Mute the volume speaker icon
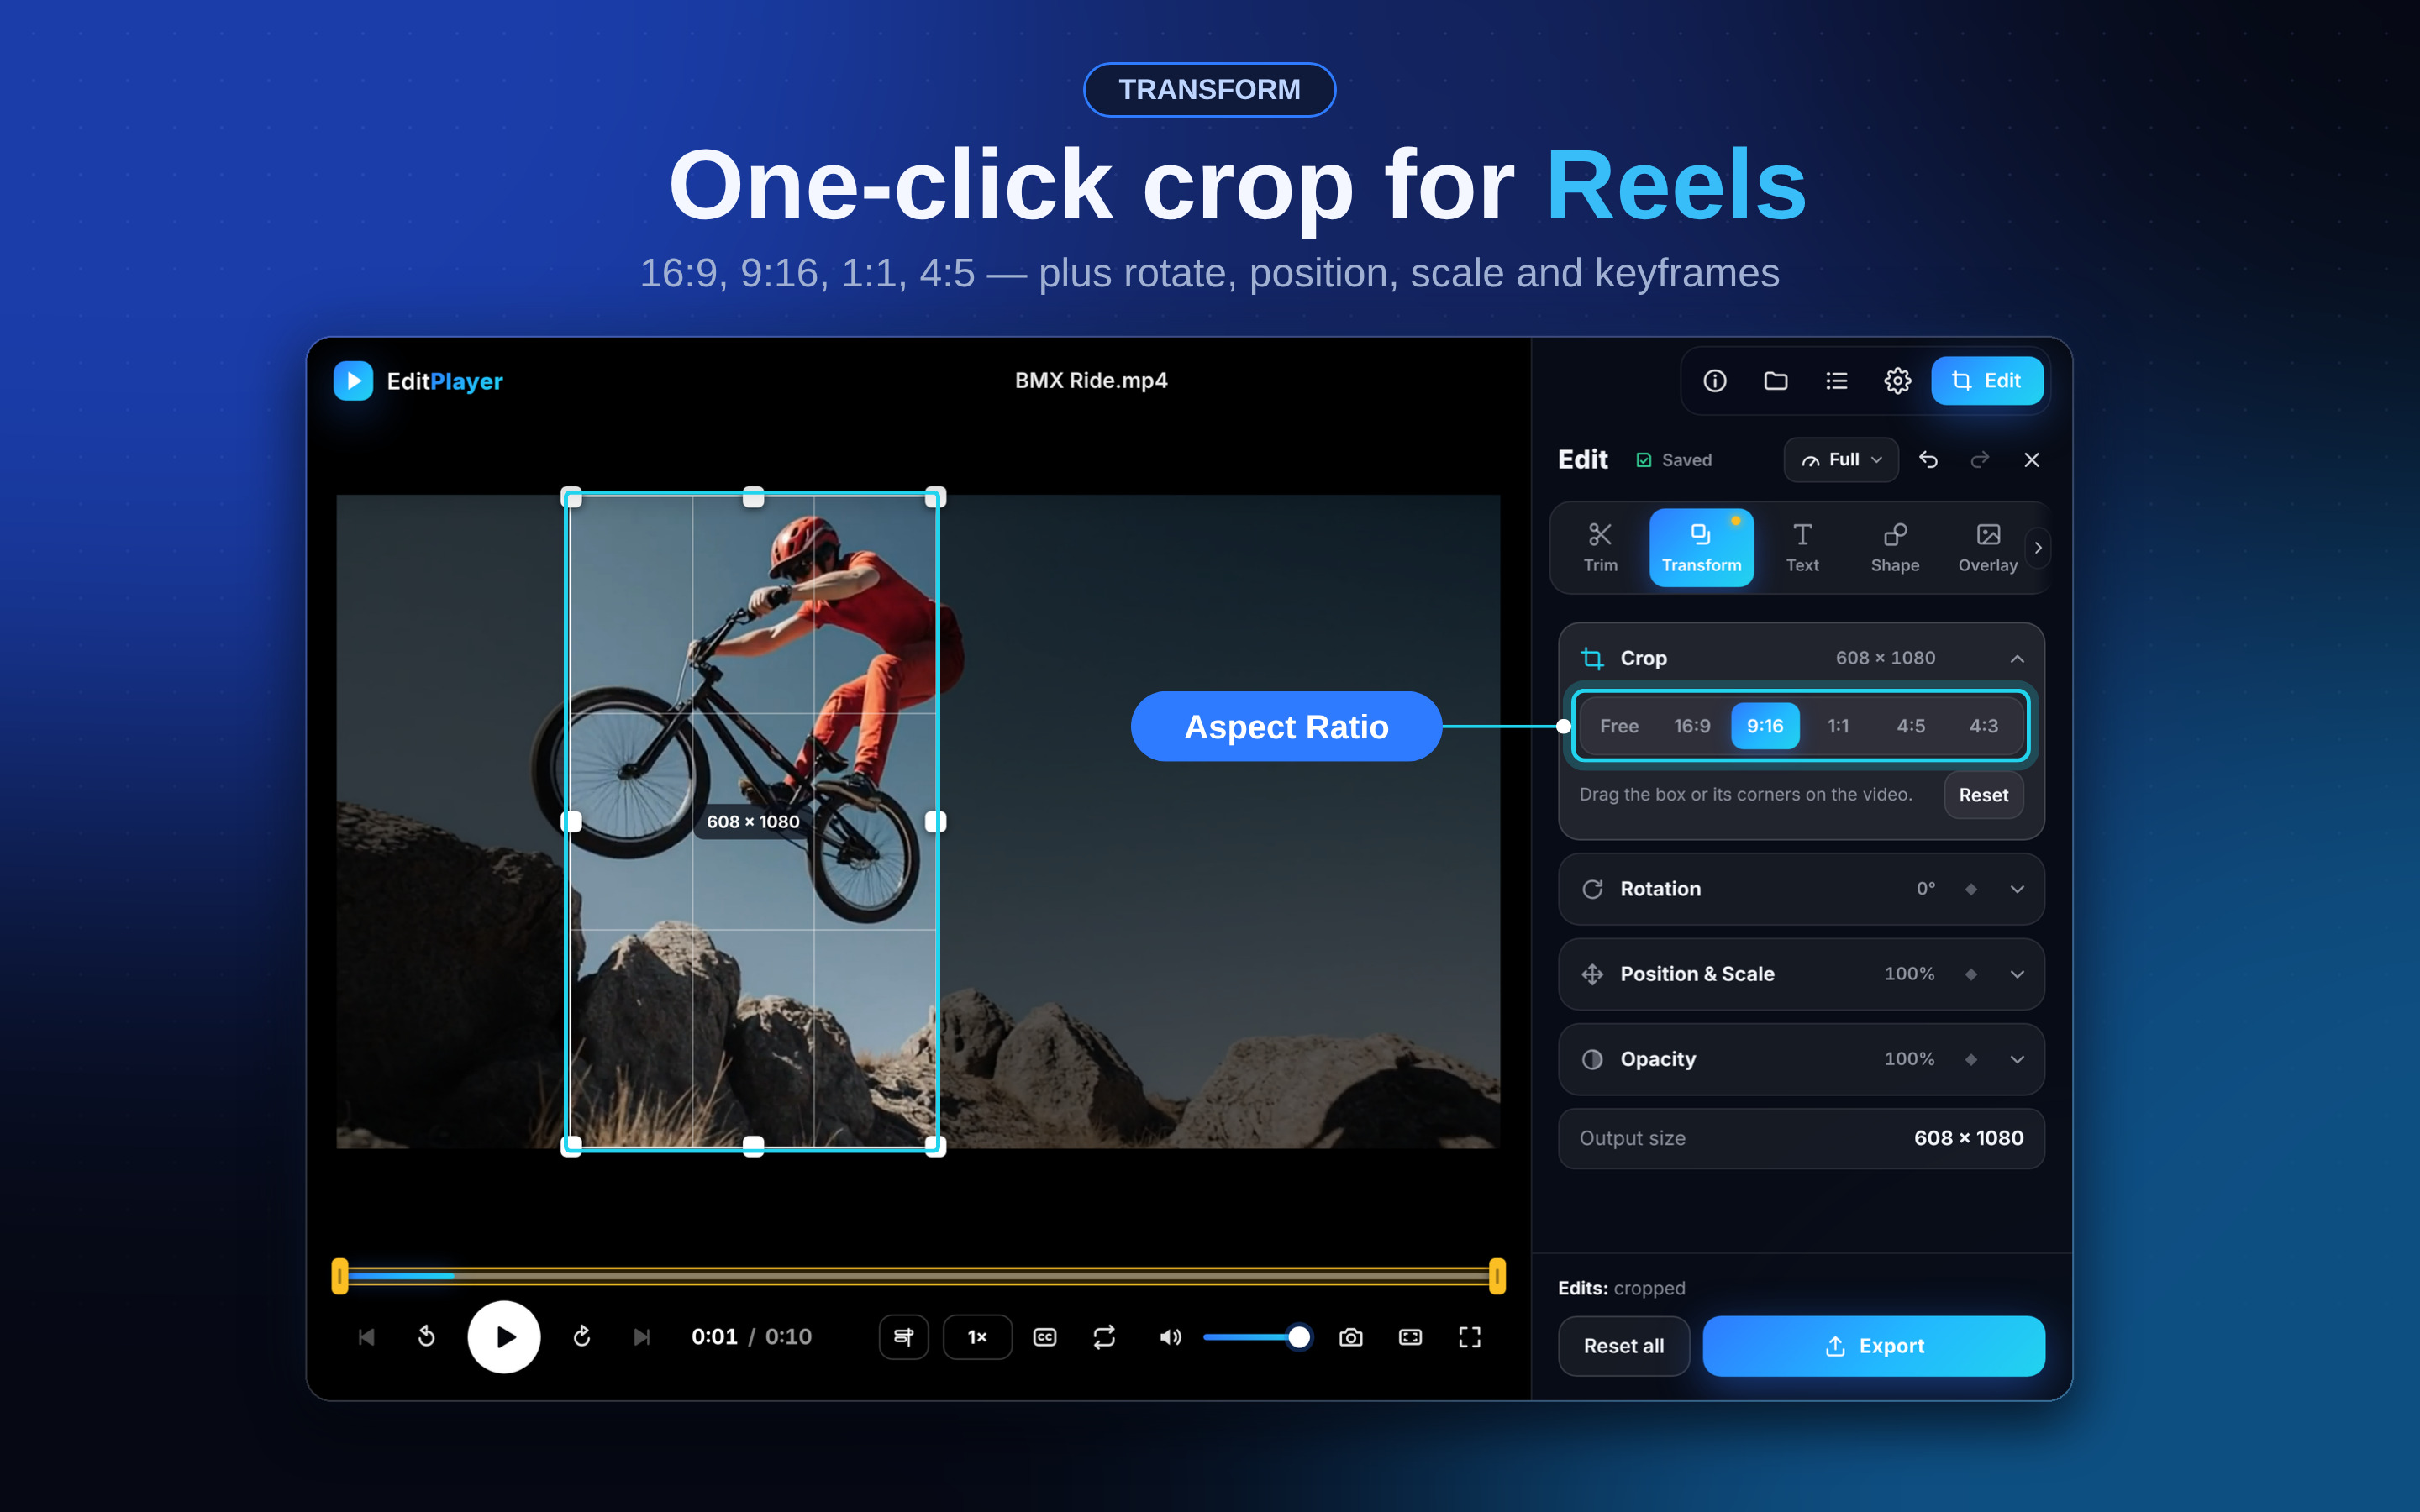Viewport: 2420px width, 1512px height. point(1170,1337)
